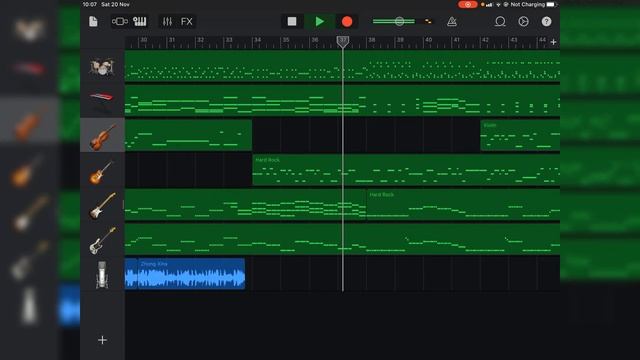640x360 pixels.
Task: Start playback with the green Play button
Action: 320,22
